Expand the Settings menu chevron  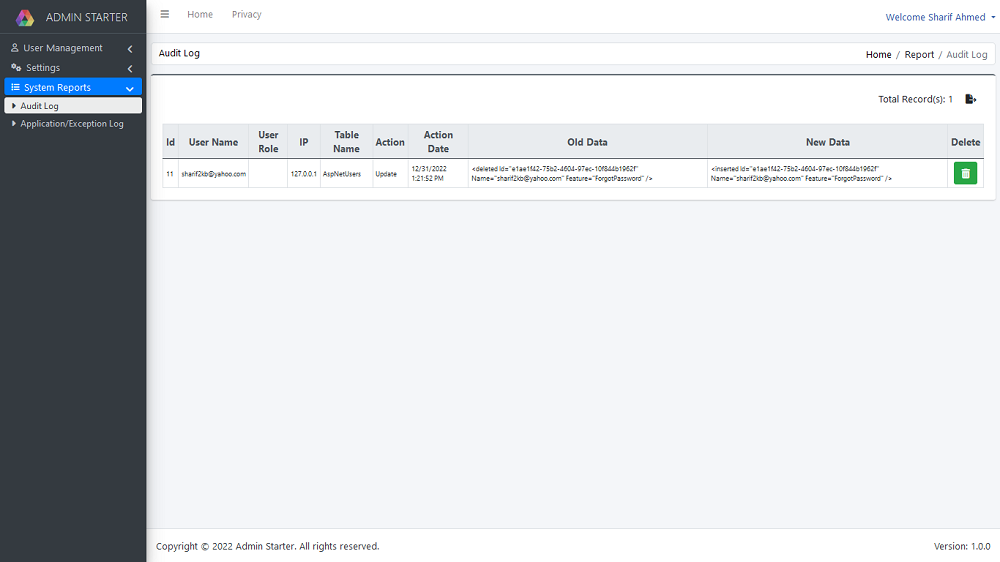coord(130,69)
